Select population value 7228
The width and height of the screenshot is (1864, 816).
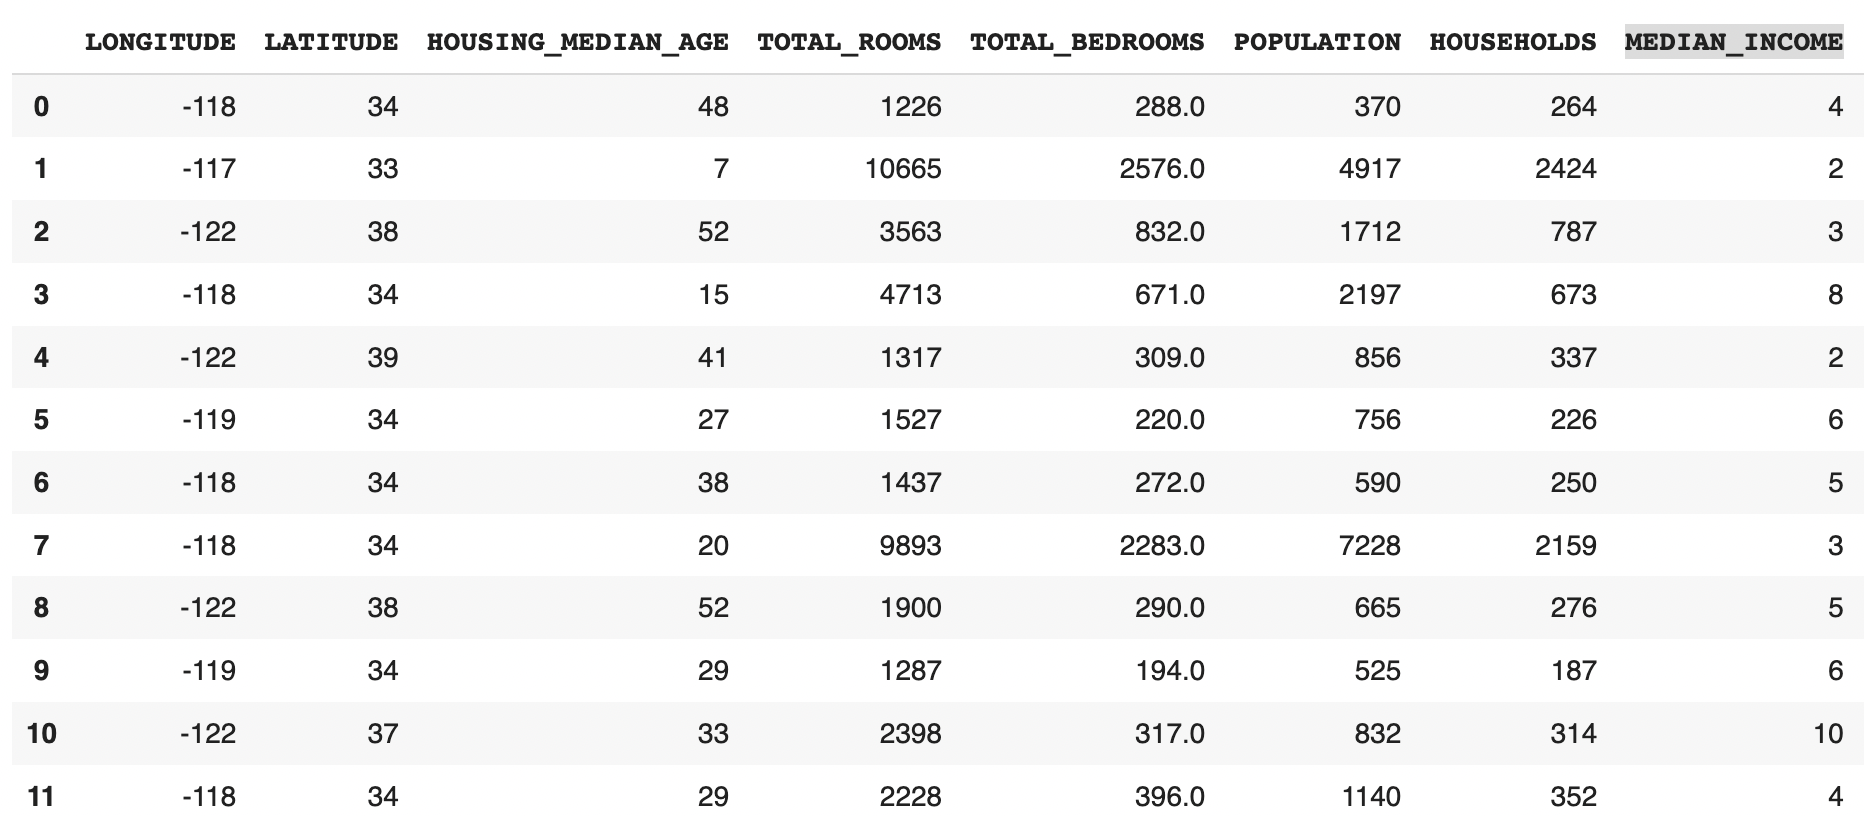pos(1370,545)
